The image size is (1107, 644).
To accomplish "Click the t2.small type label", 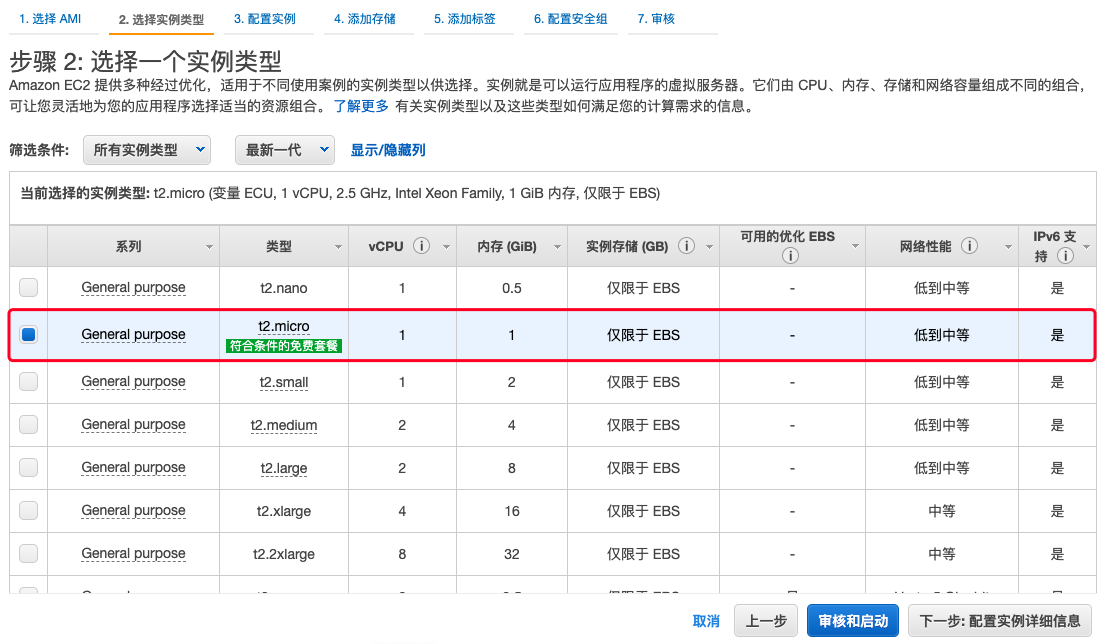I will pos(284,382).
